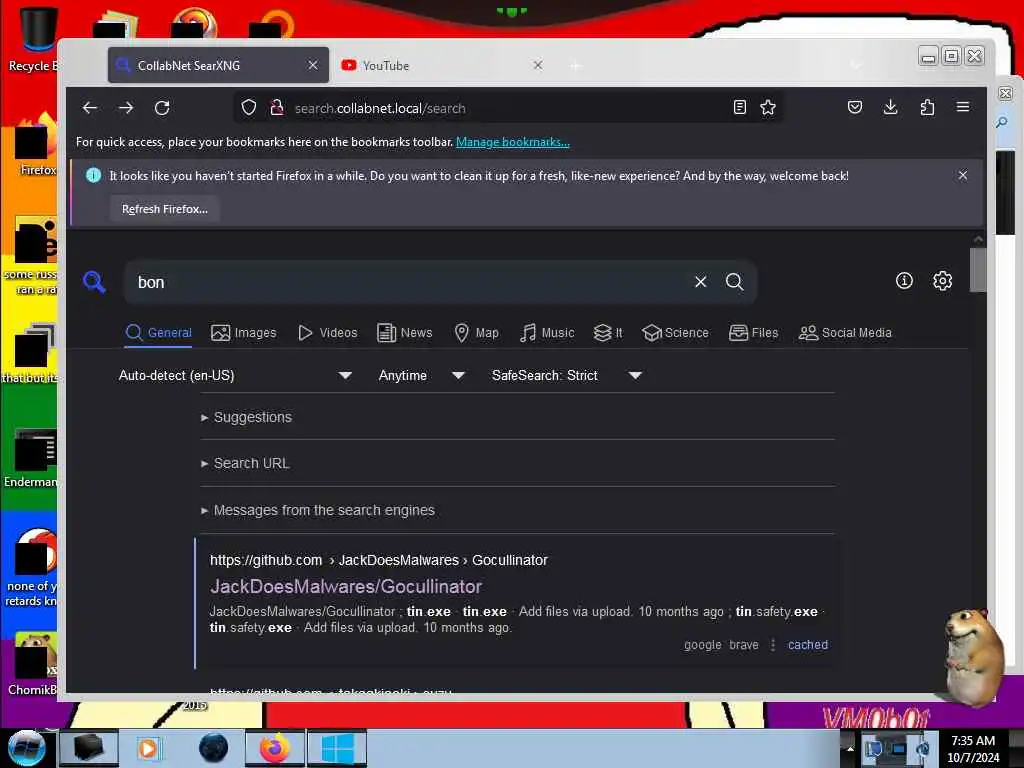Toggle reader view icon in address bar
The image size is (1024, 768).
tap(739, 108)
